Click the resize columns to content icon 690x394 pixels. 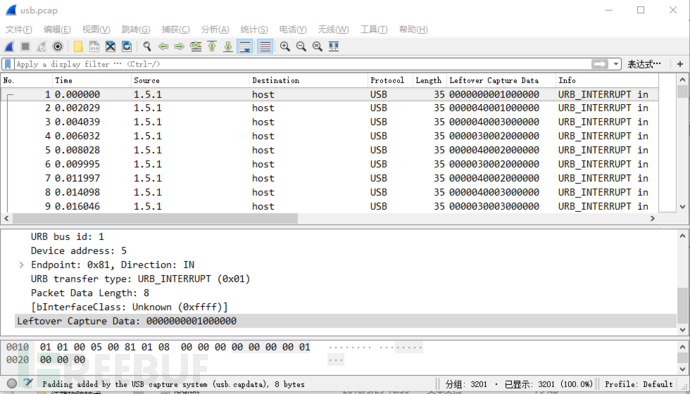click(334, 46)
